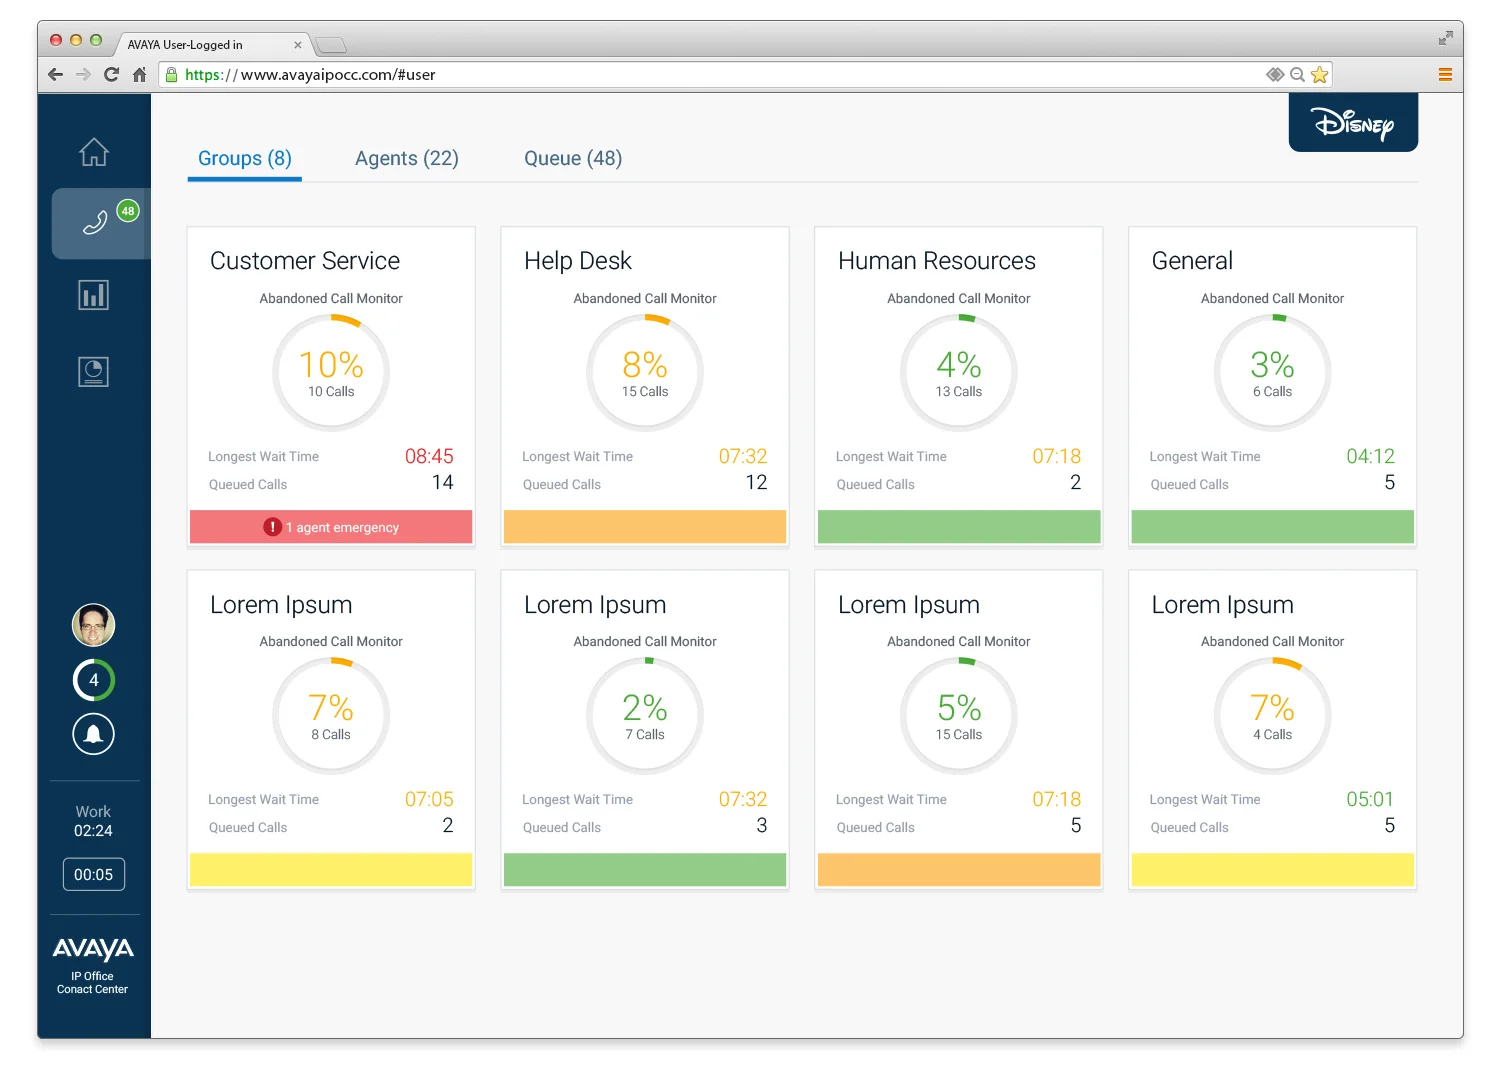Click the 3% abandoned call gauge
Screen dimensions: 1500x1070
tap(1273, 373)
